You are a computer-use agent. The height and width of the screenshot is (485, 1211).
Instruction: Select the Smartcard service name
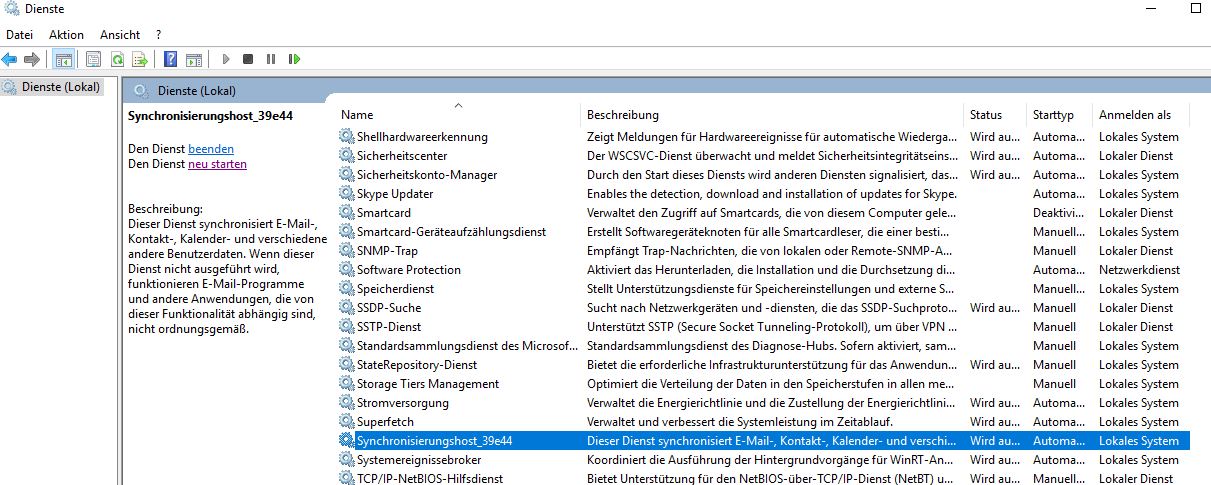[x=384, y=212]
